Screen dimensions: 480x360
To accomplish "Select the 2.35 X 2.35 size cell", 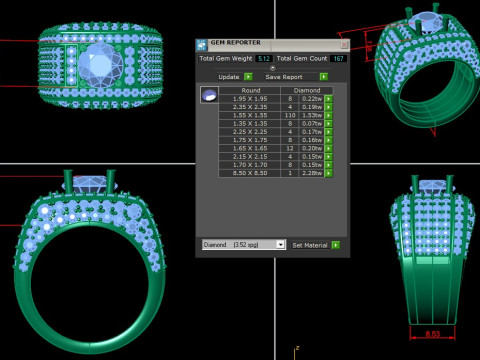I will tap(250, 107).
